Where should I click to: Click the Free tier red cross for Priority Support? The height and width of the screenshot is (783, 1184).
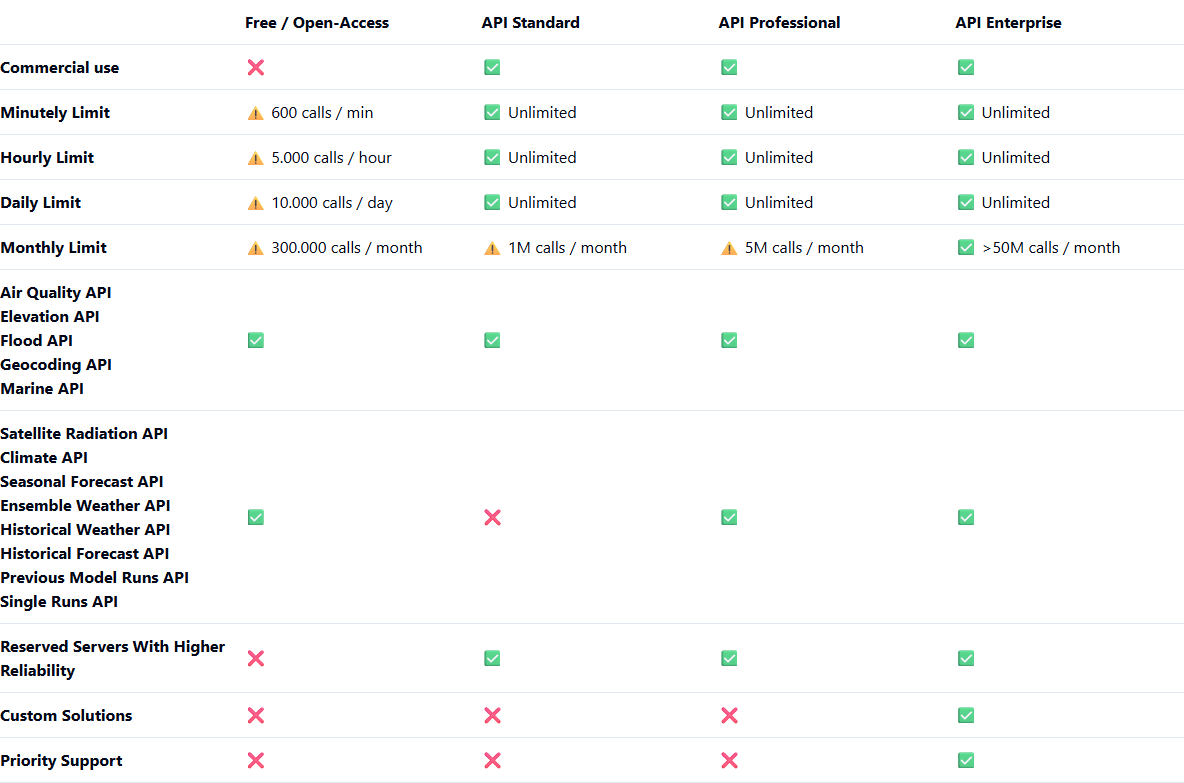coord(256,760)
